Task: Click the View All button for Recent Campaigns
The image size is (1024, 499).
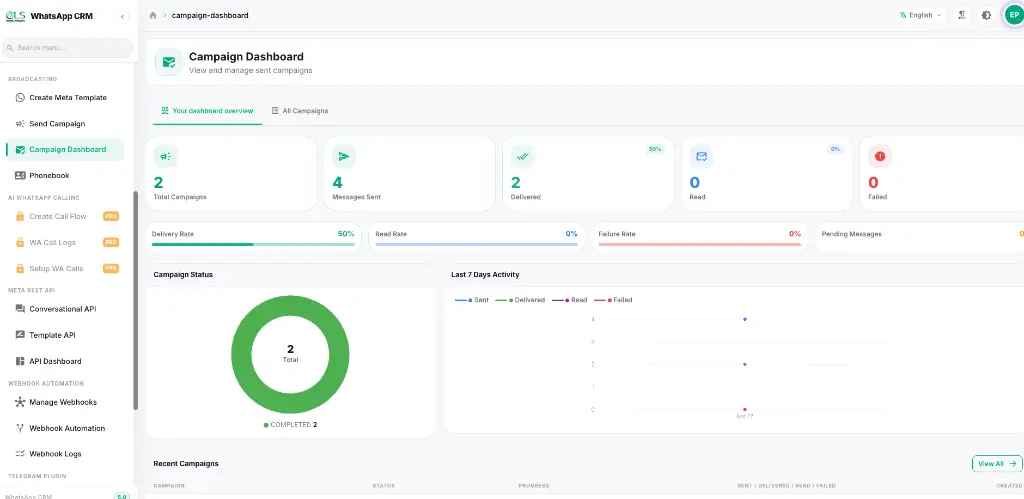Action: click(x=997, y=464)
